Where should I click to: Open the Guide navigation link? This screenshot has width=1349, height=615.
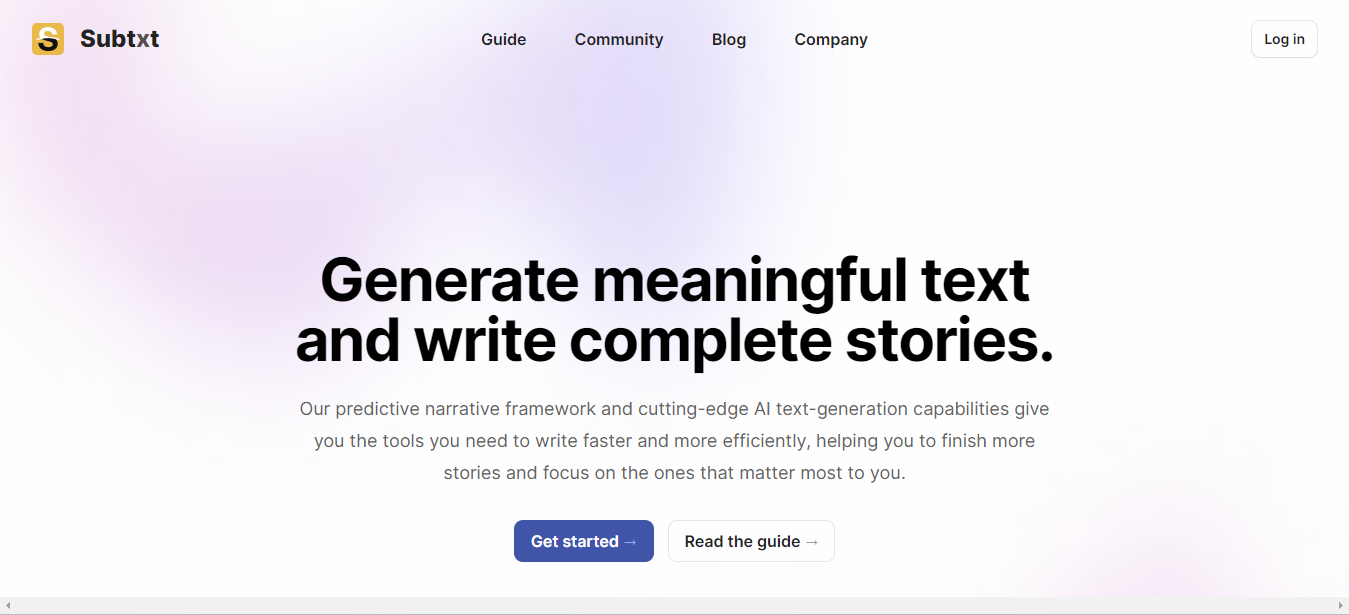pyautogui.click(x=503, y=39)
